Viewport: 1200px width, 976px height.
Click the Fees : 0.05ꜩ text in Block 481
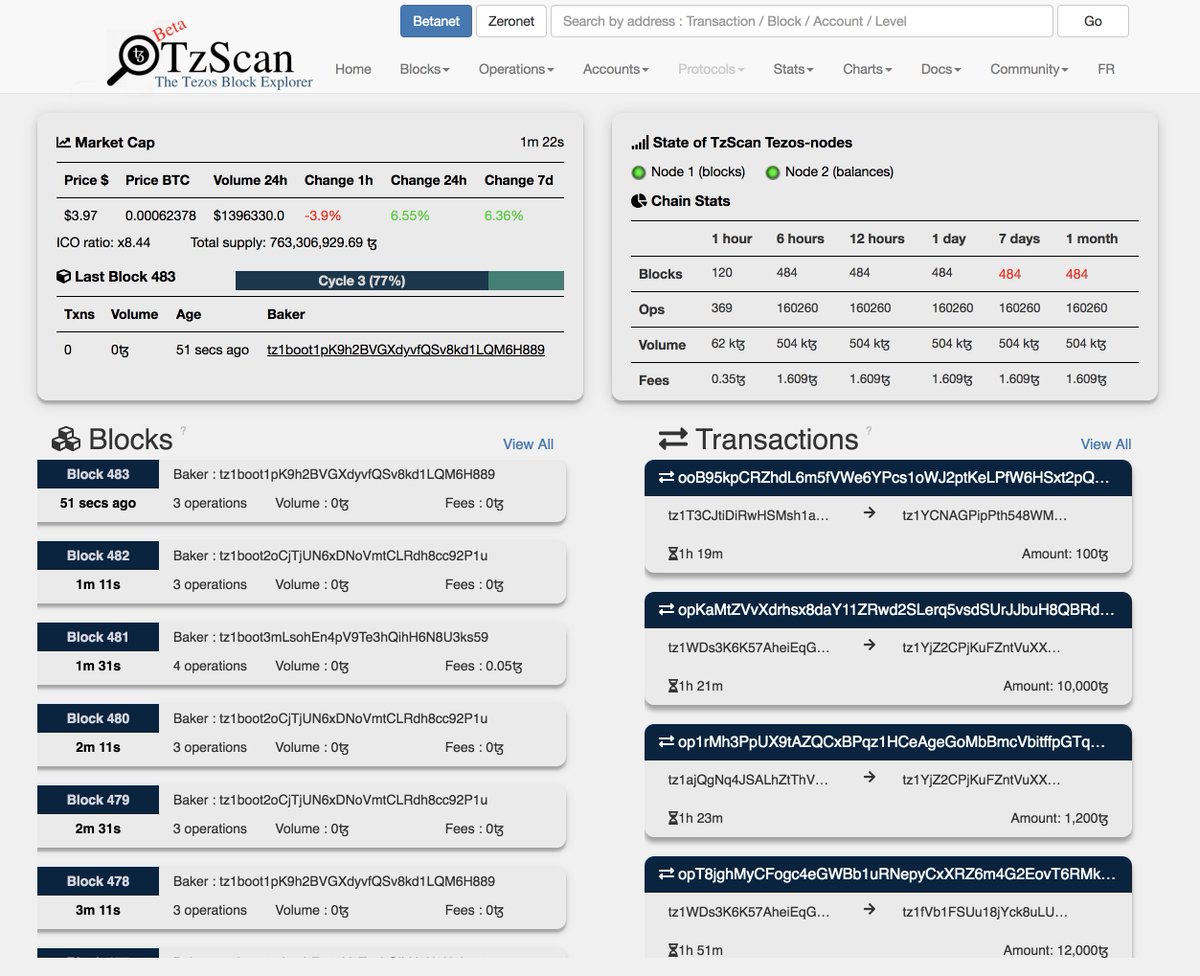click(484, 666)
